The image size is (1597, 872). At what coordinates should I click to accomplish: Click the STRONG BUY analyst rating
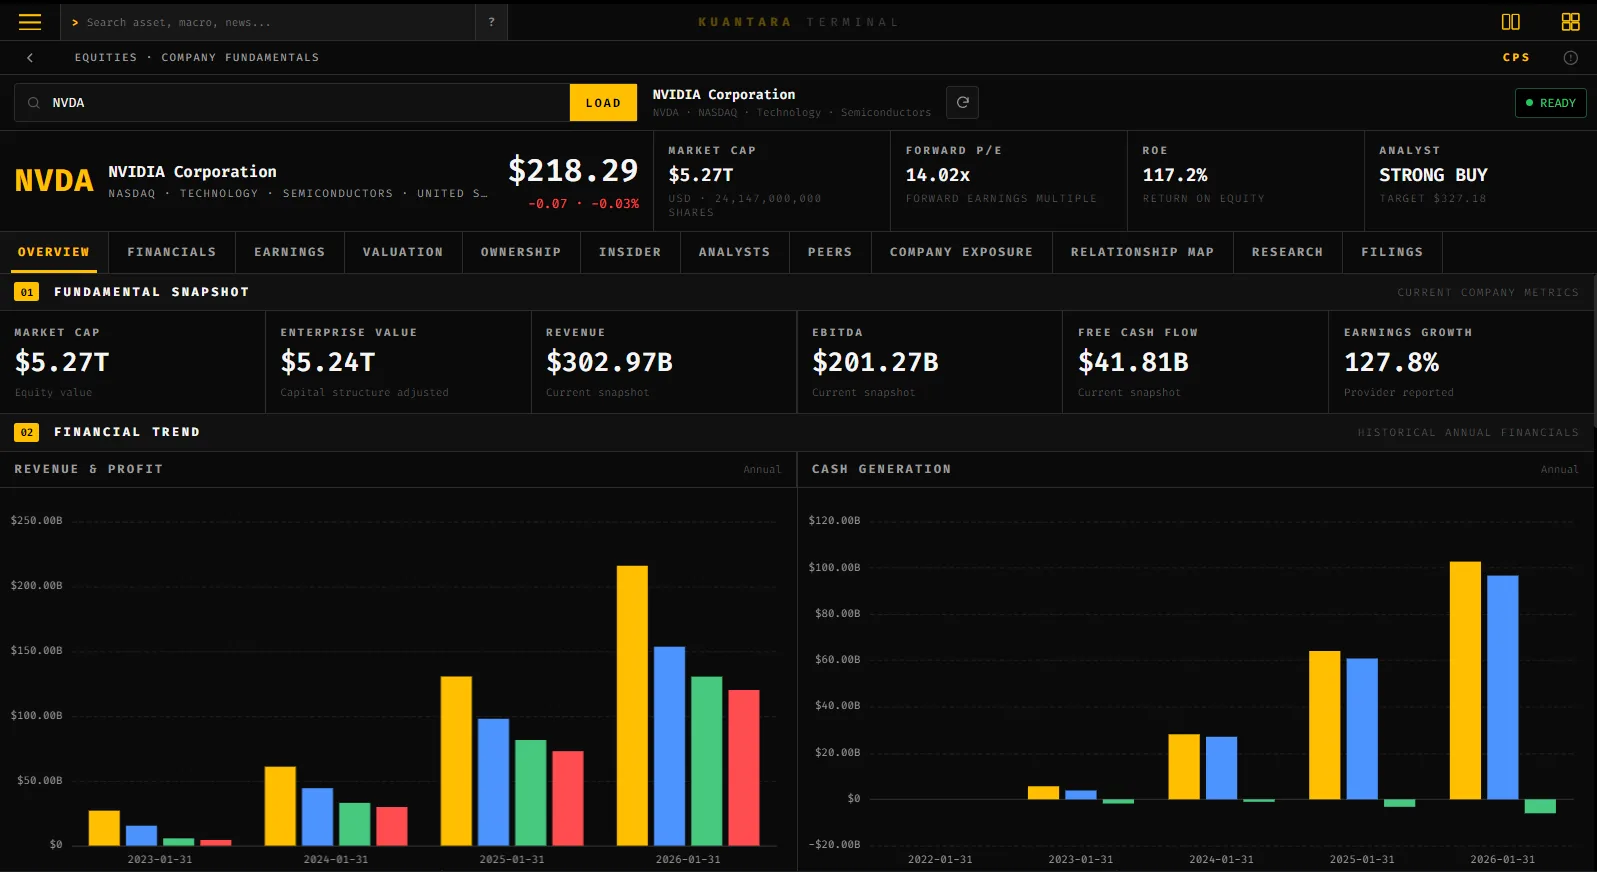click(1433, 175)
